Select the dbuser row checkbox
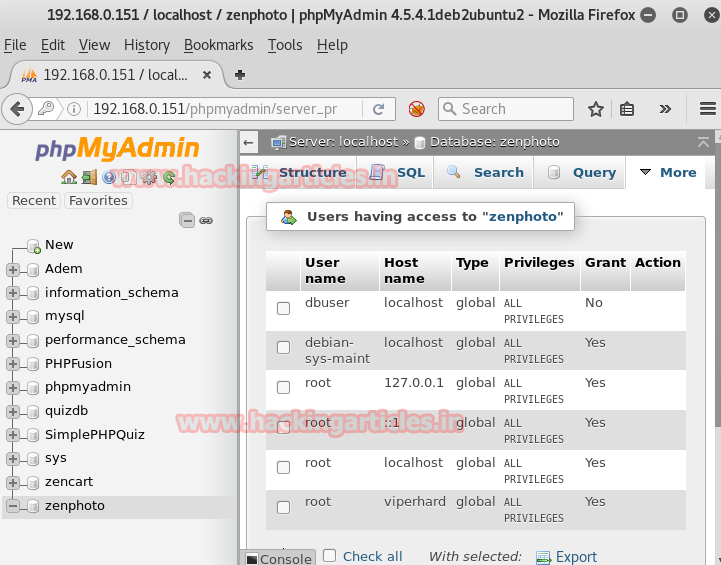Viewport: 721px width, 565px height. [284, 308]
